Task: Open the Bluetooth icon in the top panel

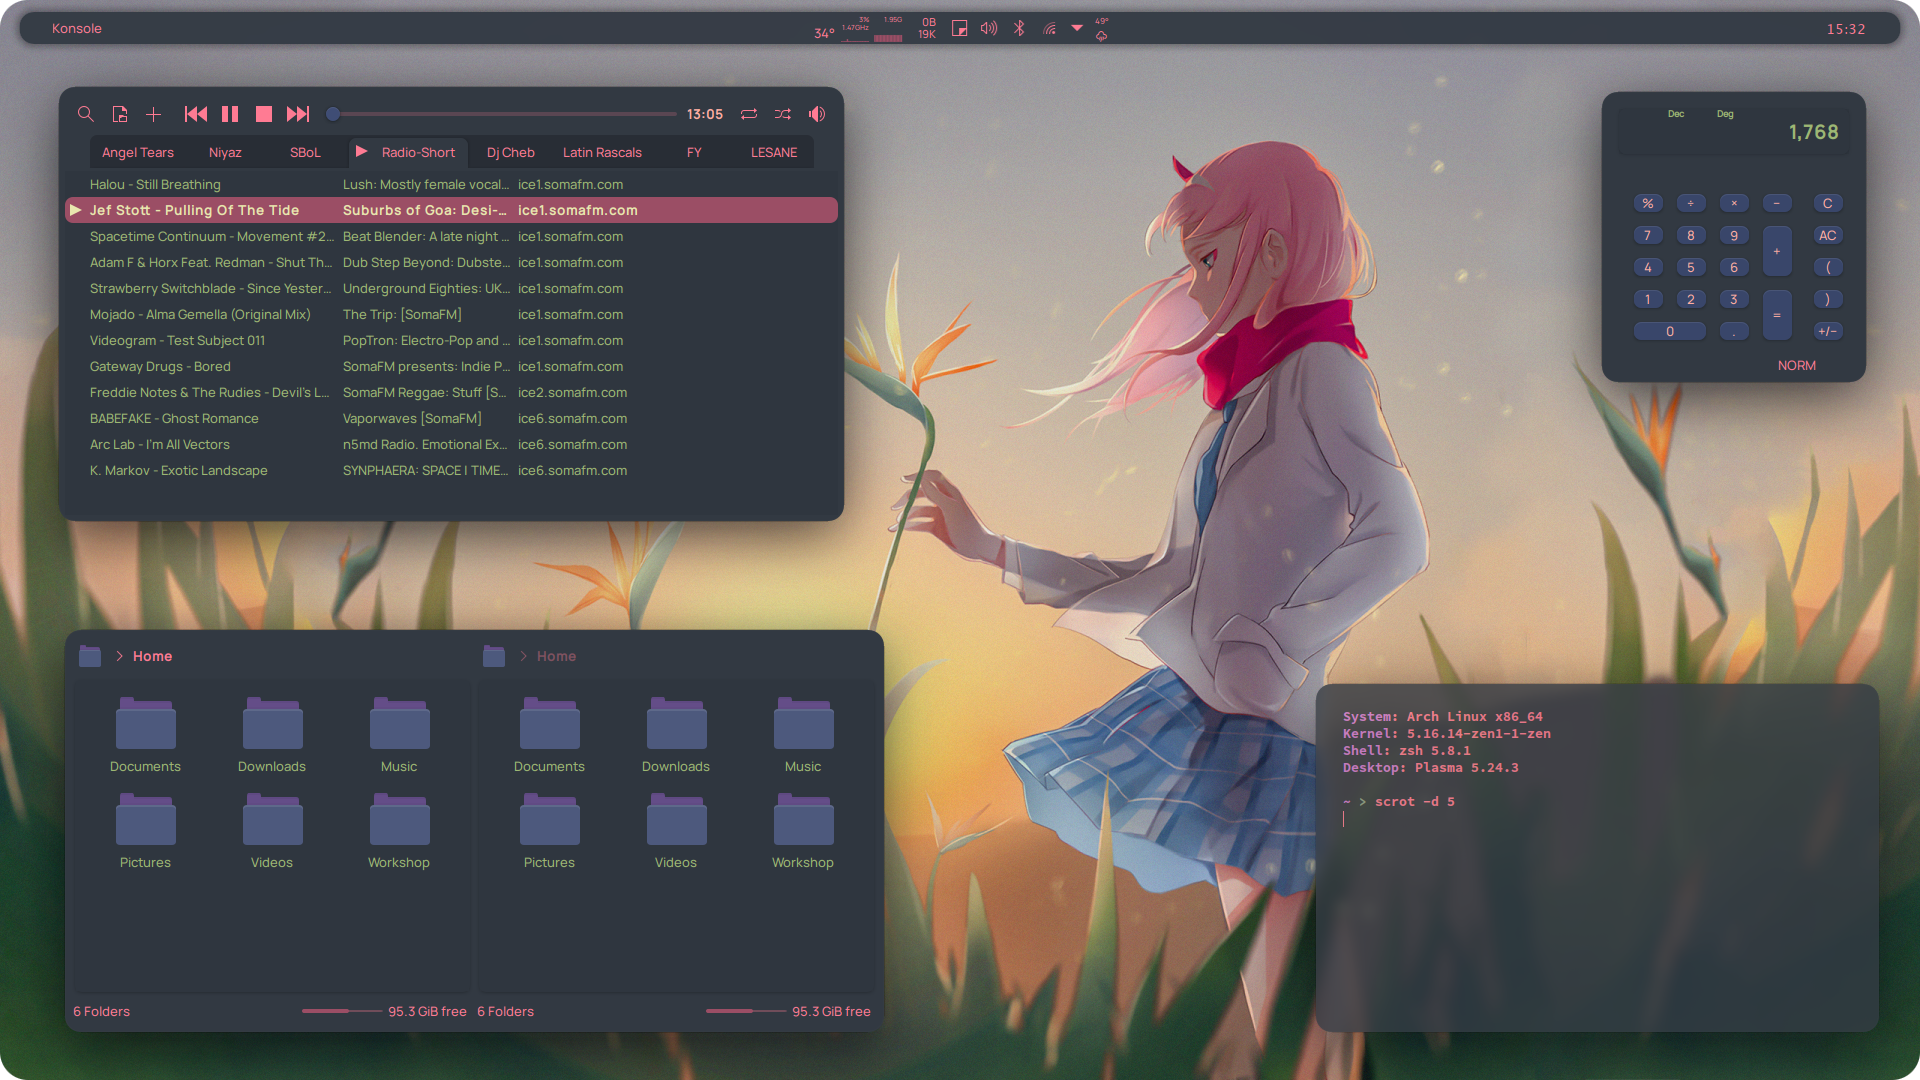Action: (1019, 28)
